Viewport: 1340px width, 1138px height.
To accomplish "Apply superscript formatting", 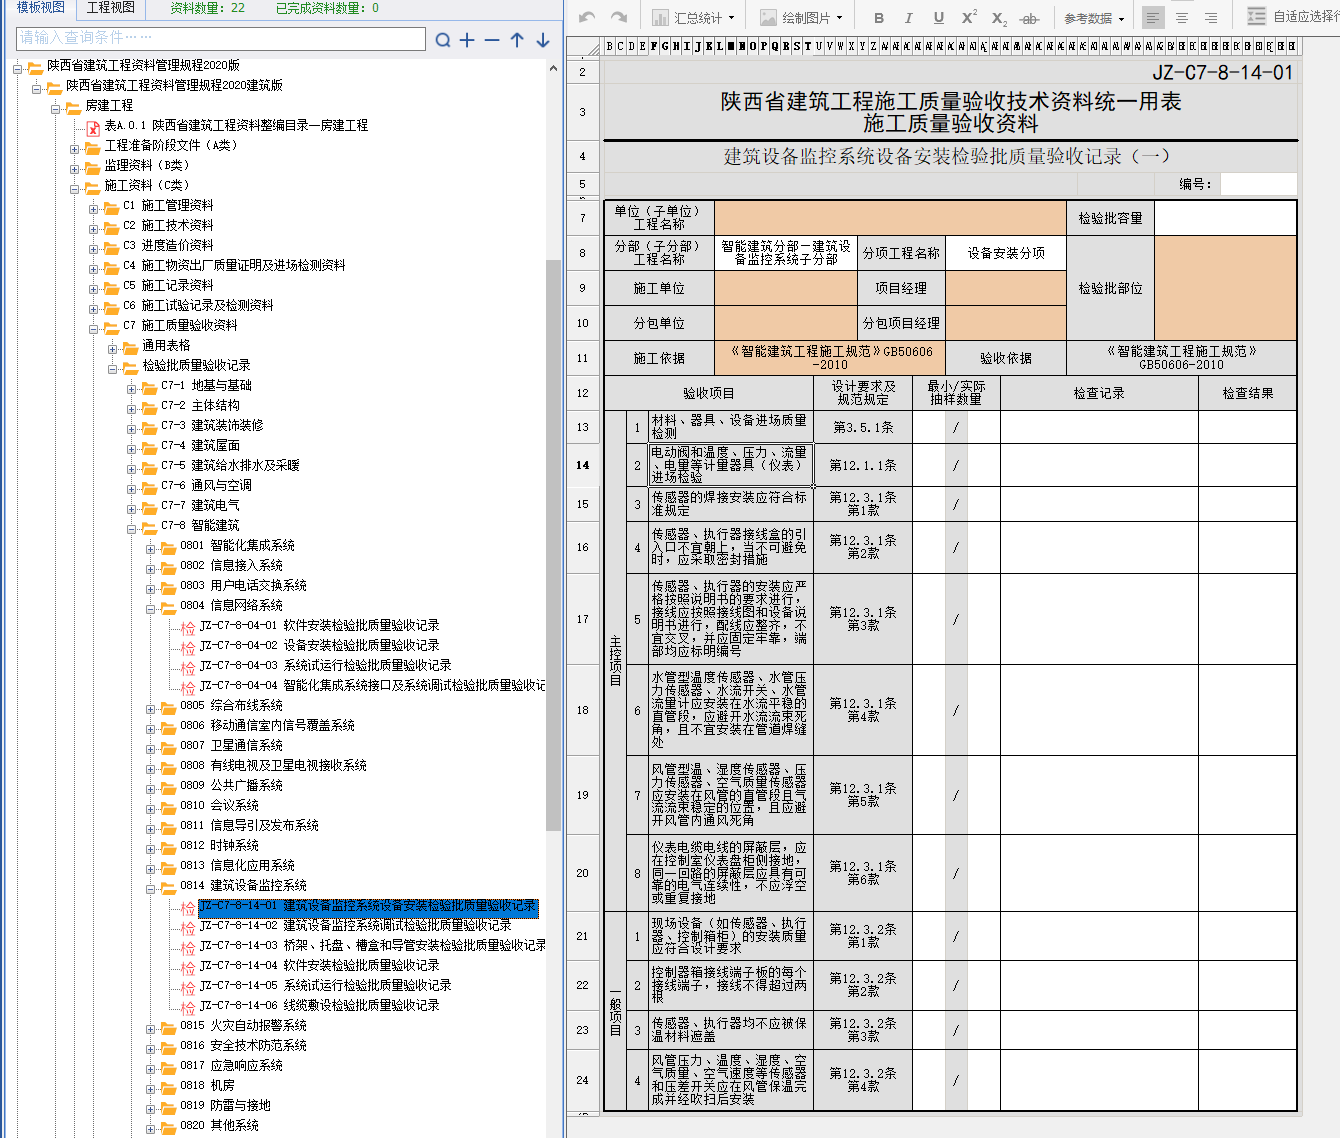I will coord(968,17).
